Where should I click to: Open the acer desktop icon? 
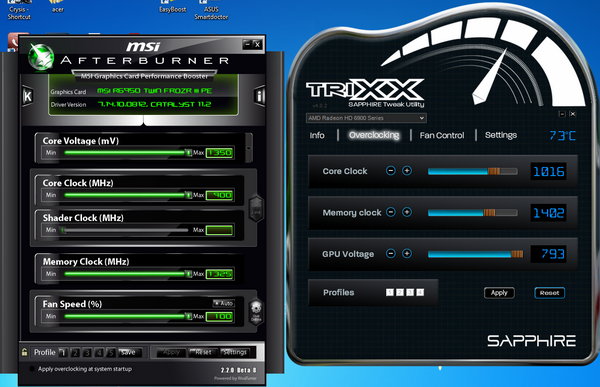(57, 7)
